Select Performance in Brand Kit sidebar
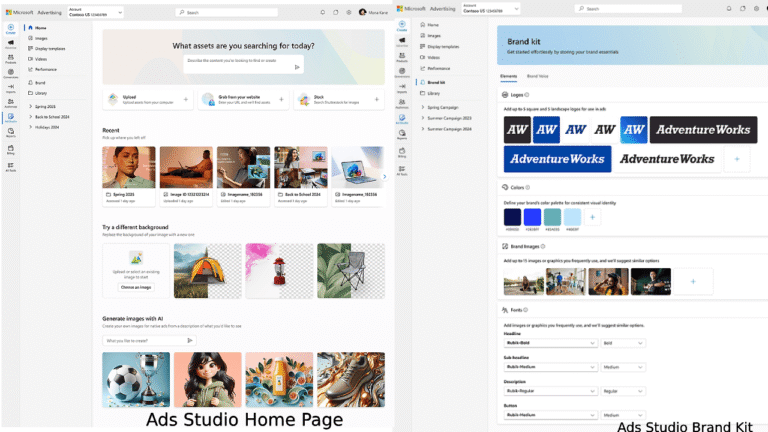Screen dimensions: 768x432 point(435,69)
